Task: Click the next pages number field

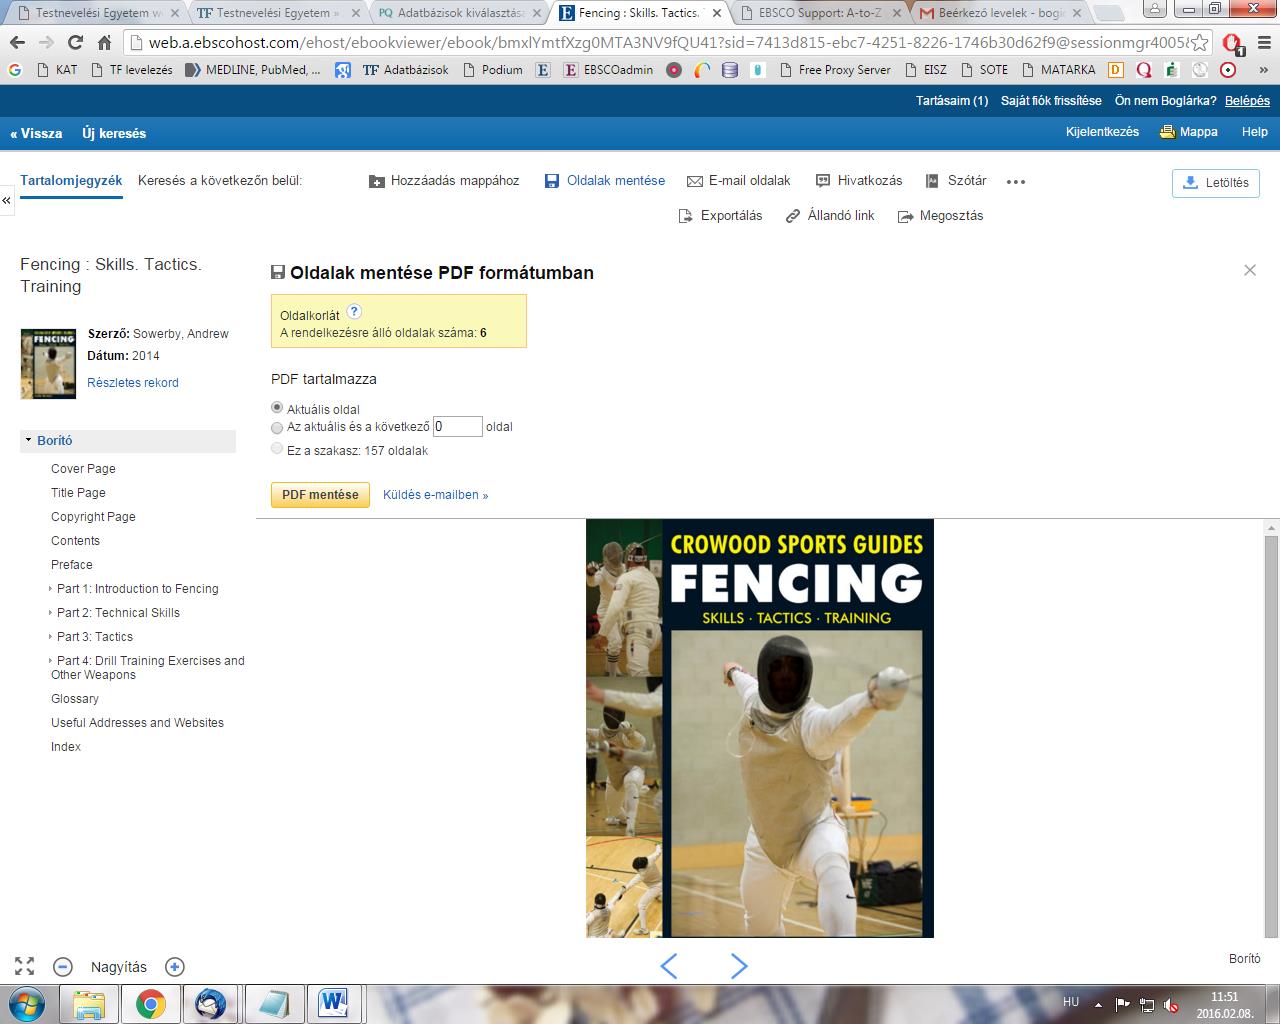Action: pos(457,427)
